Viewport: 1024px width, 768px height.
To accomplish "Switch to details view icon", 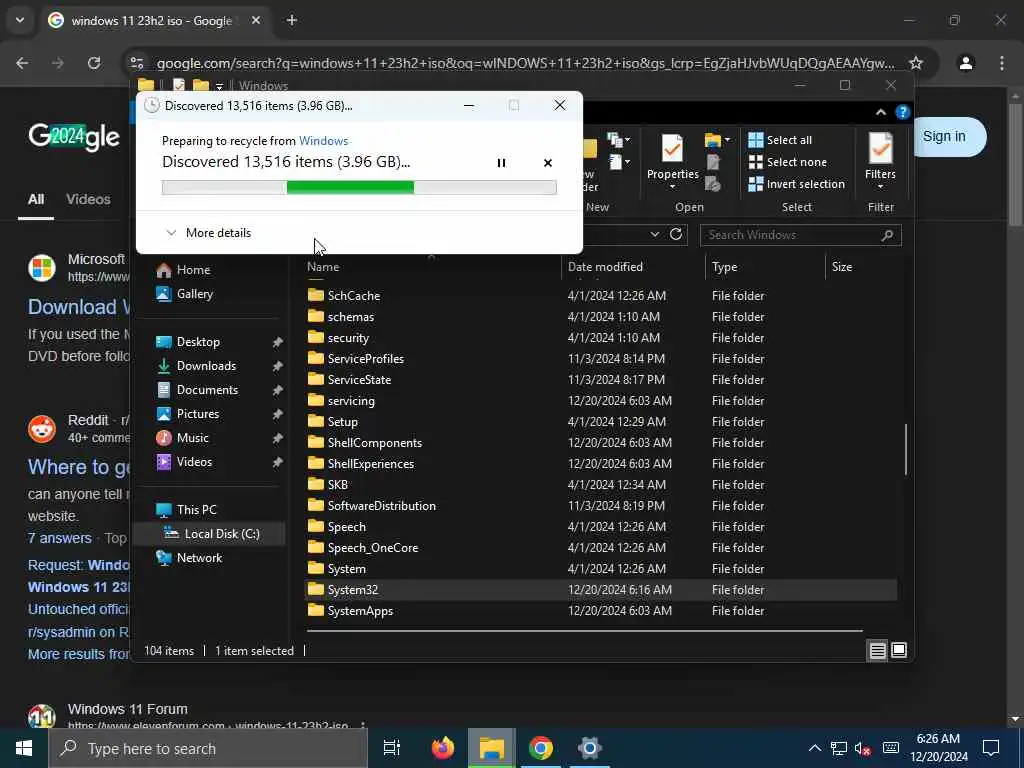I will pyautogui.click(x=877, y=650).
